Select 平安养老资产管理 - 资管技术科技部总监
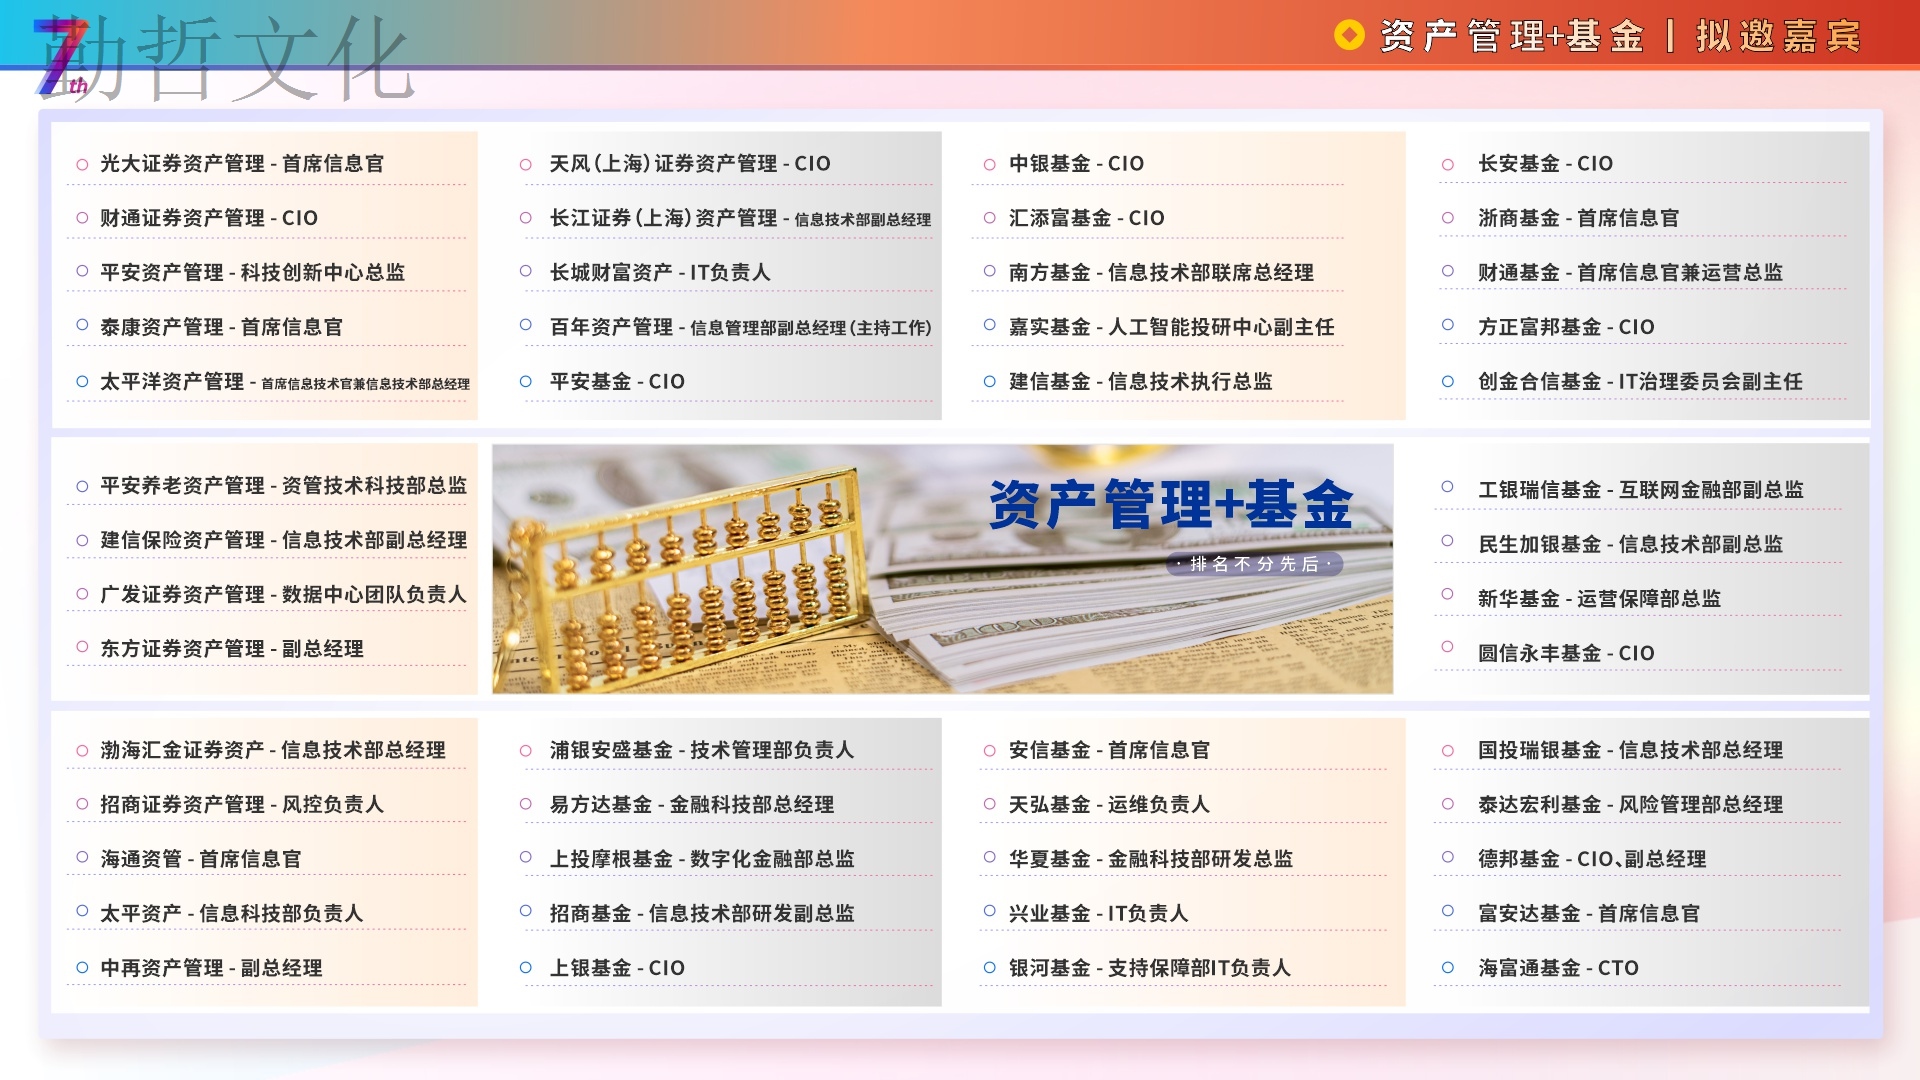The height and width of the screenshot is (1080, 1920). 284,486
